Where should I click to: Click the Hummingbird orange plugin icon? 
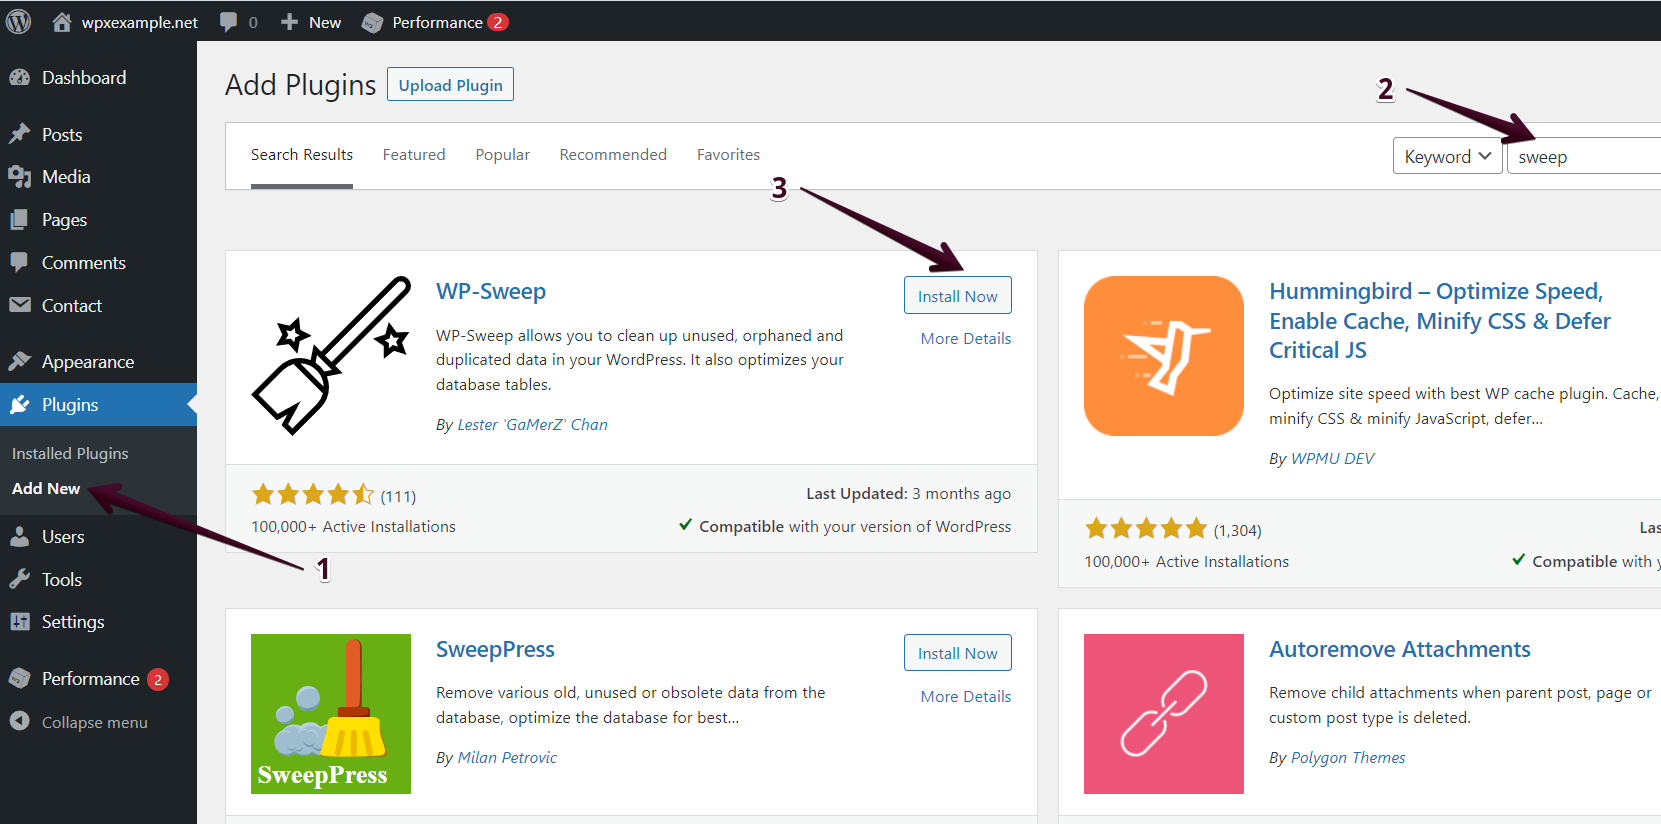[1163, 356]
